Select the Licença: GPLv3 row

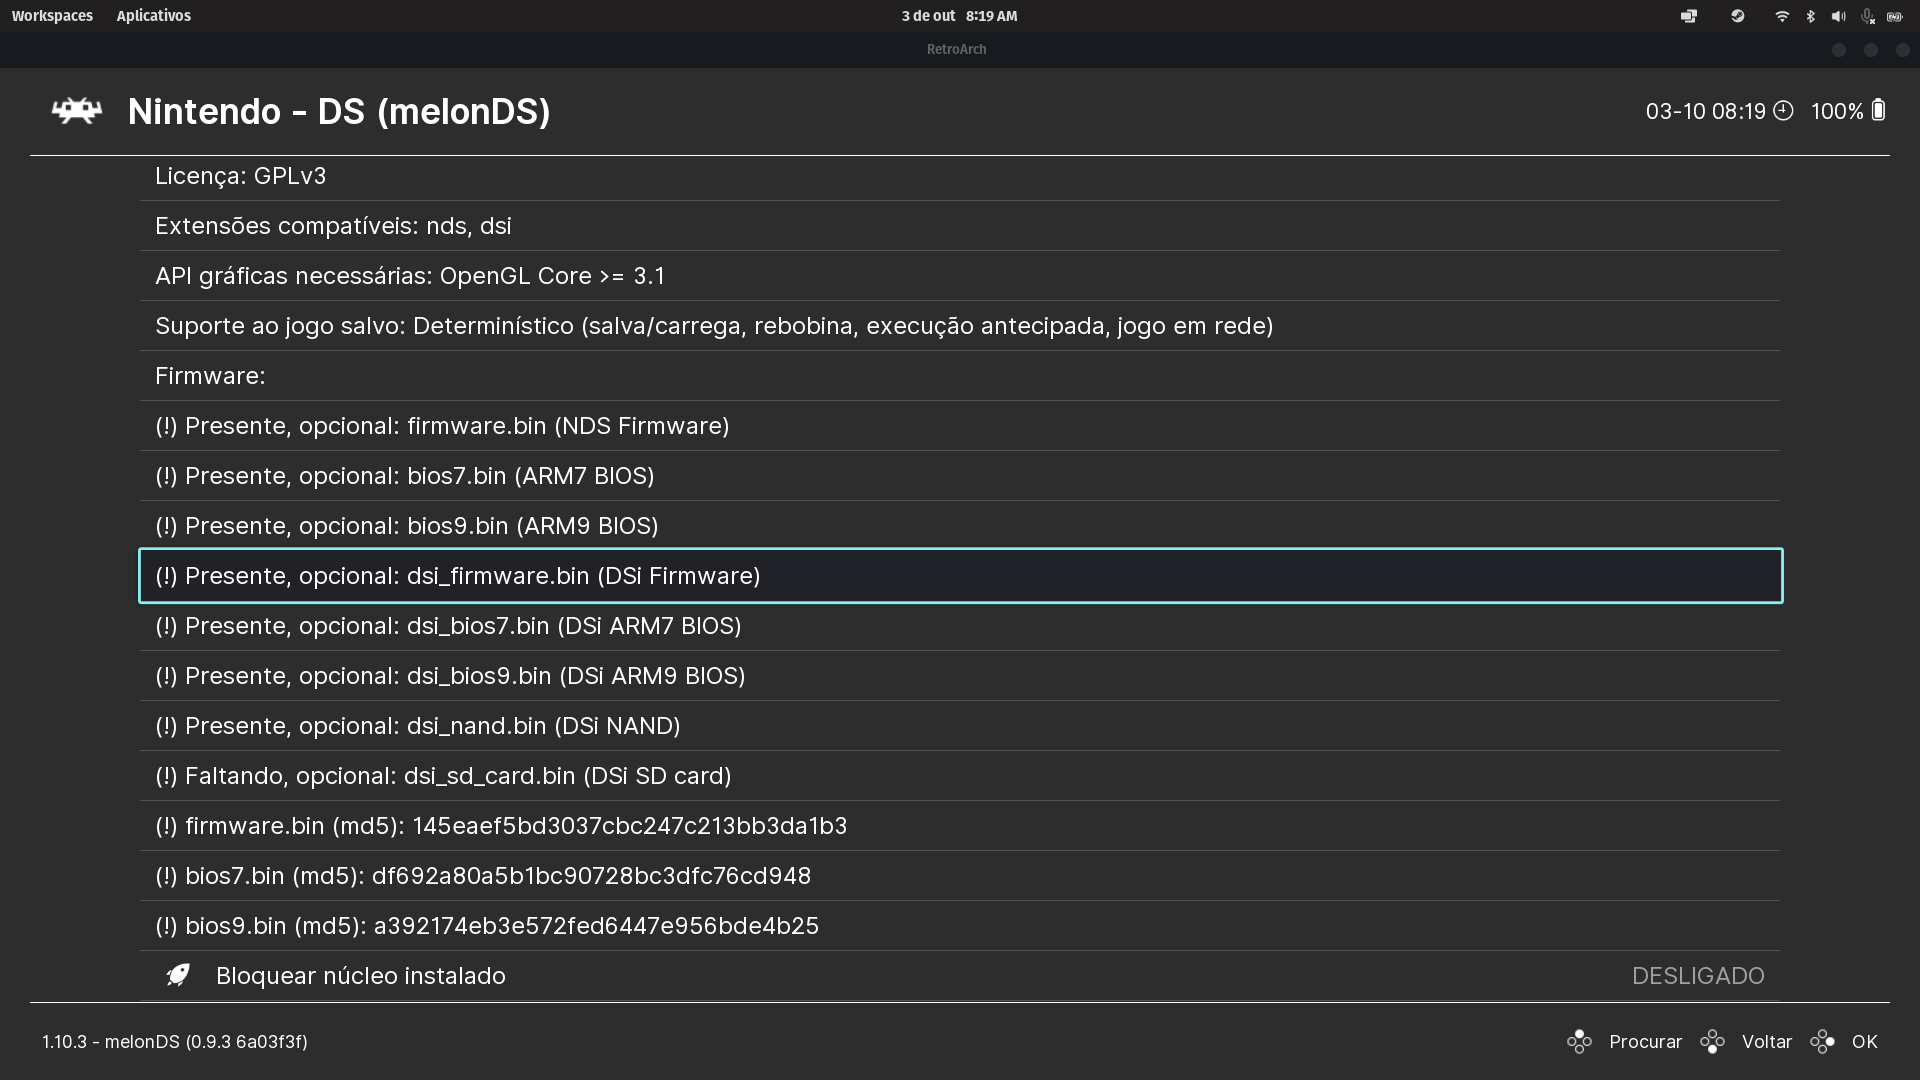click(x=960, y=176)
